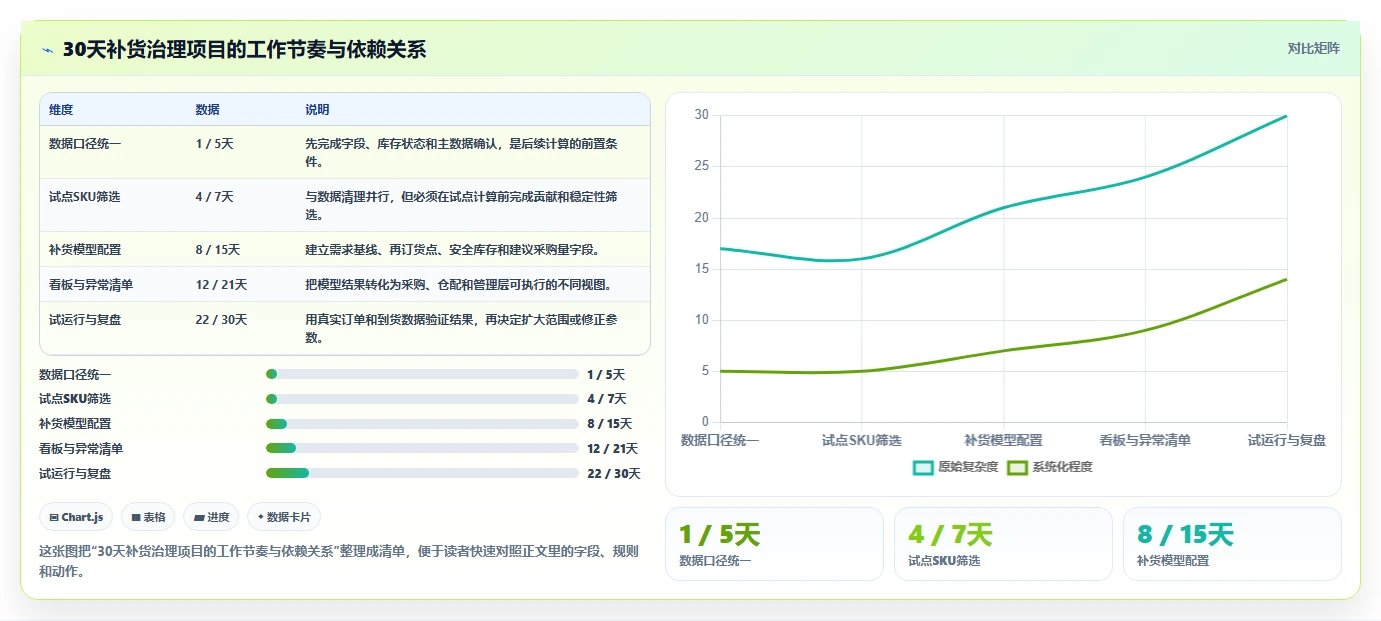The width and height of the screenshot is (1381, 621).
Task: Click the 补货模型配置 progress bar
Action: pos(422,424)
